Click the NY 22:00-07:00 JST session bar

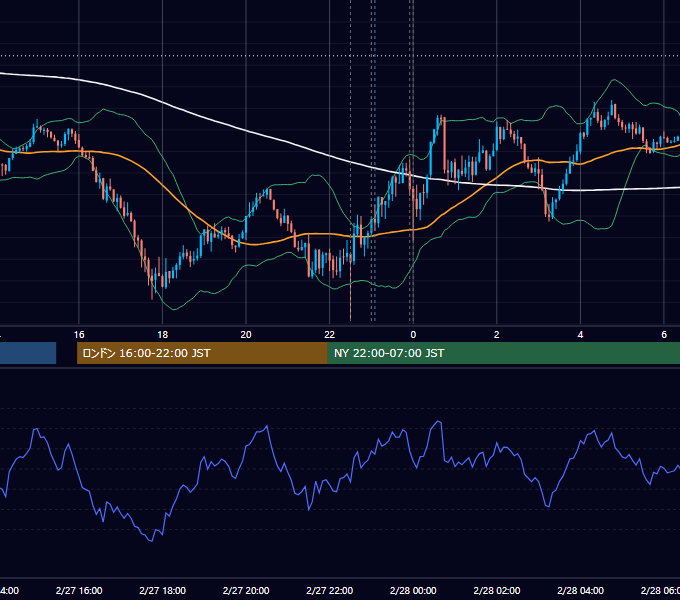click(503, 353)
